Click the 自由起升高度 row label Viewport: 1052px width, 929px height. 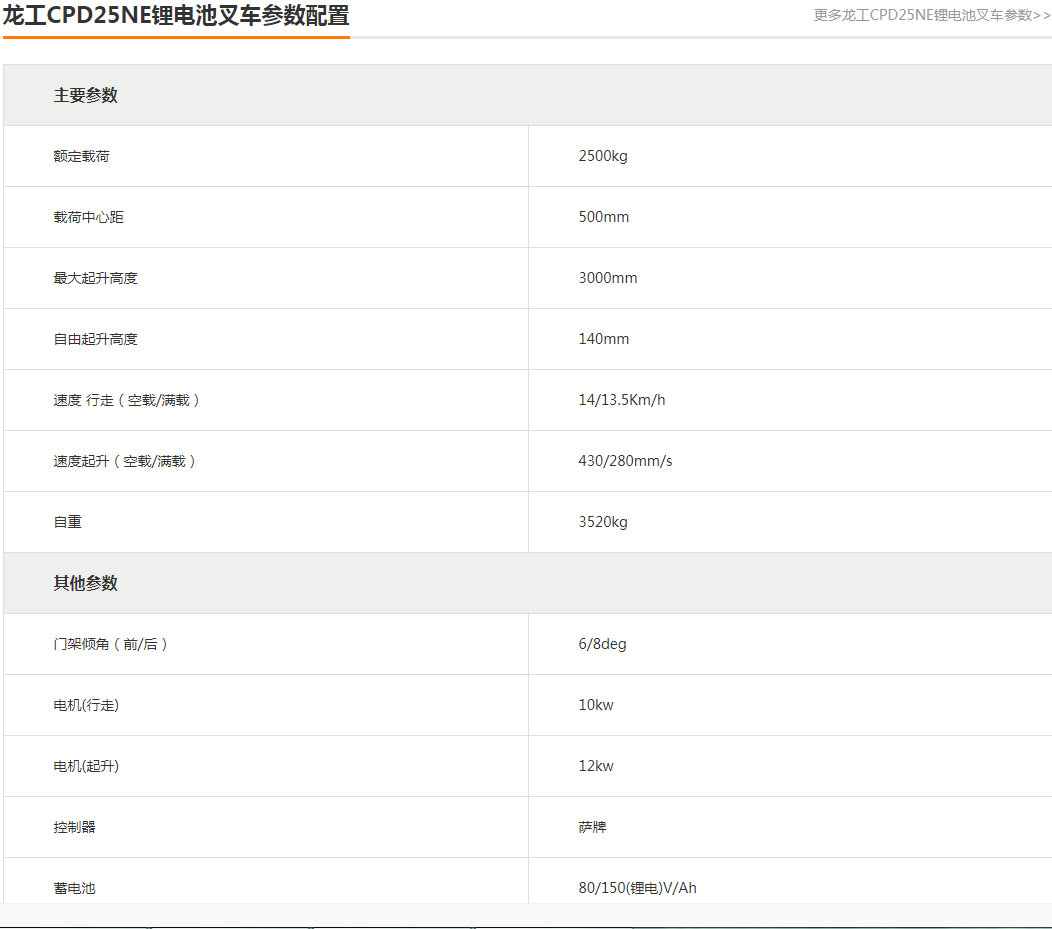96,339
